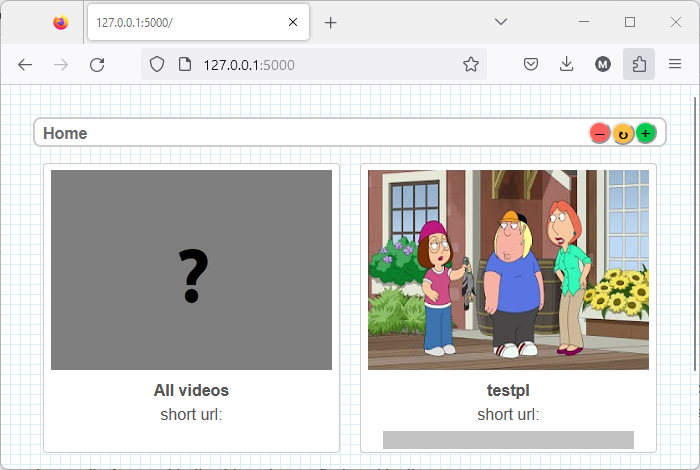Reload the page with refresh icon
The height and width of the screenshot is (470, 700).
[x=97, y=65]
